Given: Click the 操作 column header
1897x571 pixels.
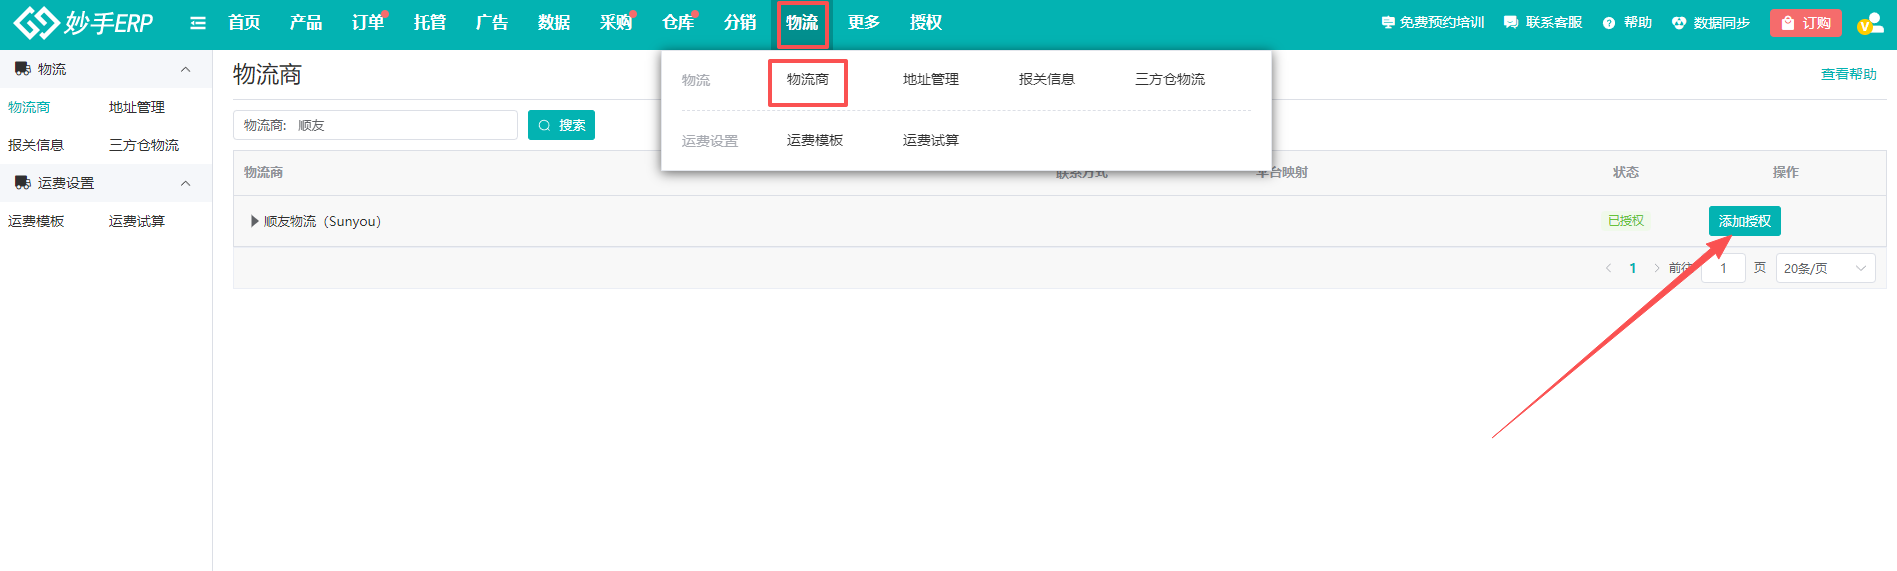Looking at the screenshot, I should pyautogui.click(x=1786, y=172).
